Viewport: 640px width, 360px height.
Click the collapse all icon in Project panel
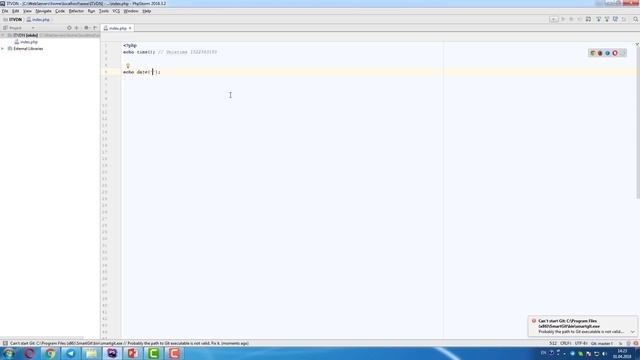click(77, 28)
